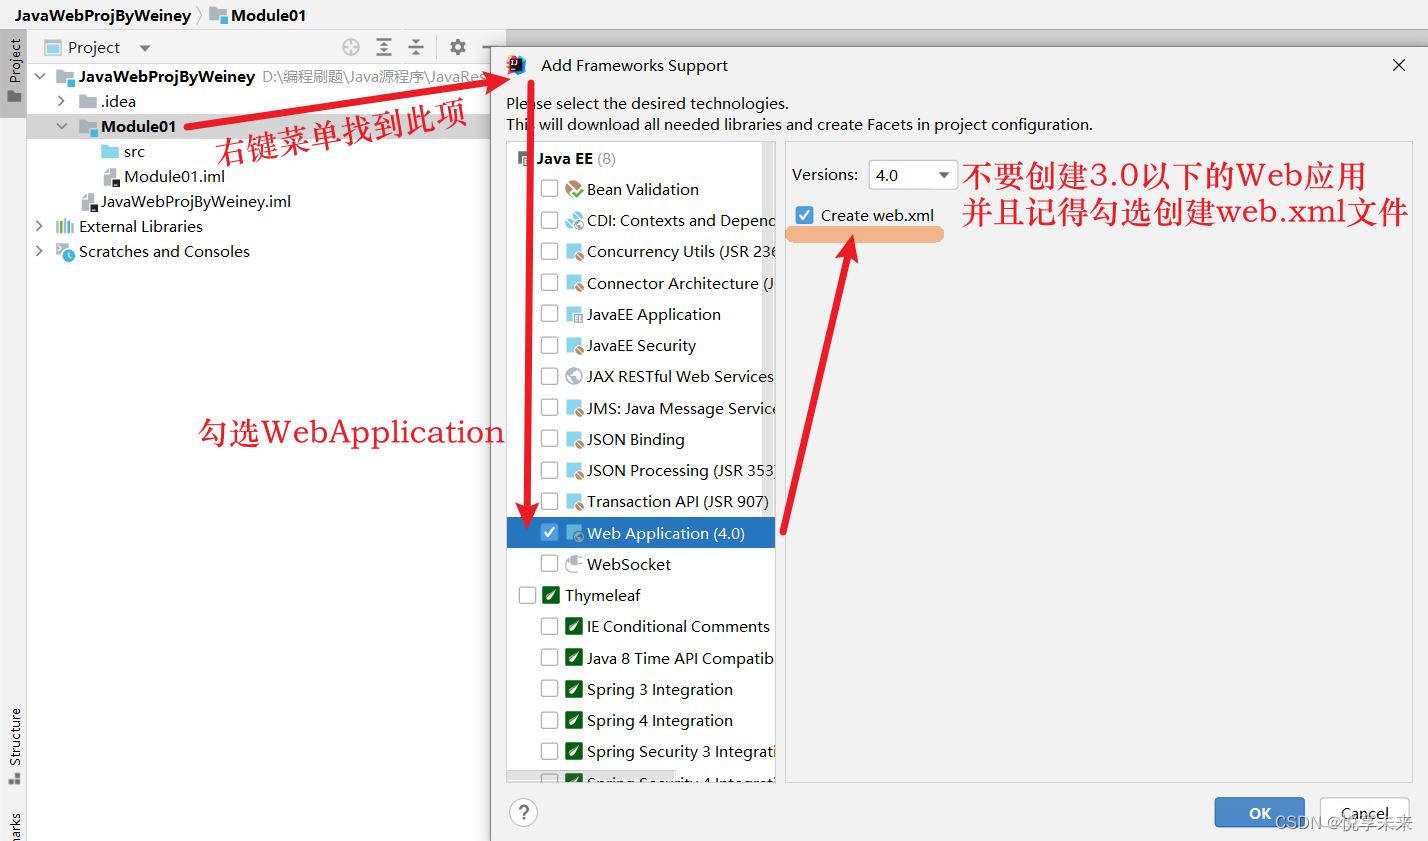Click the Web Application framework icon
1428x841 pixels.
[x=574, y=532]
